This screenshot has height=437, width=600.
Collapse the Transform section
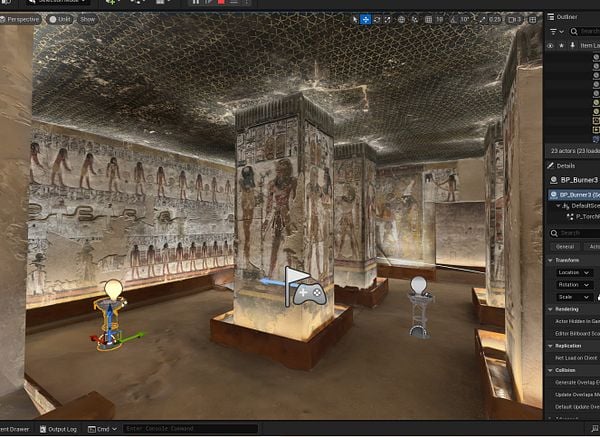click(x=550, y=260)
